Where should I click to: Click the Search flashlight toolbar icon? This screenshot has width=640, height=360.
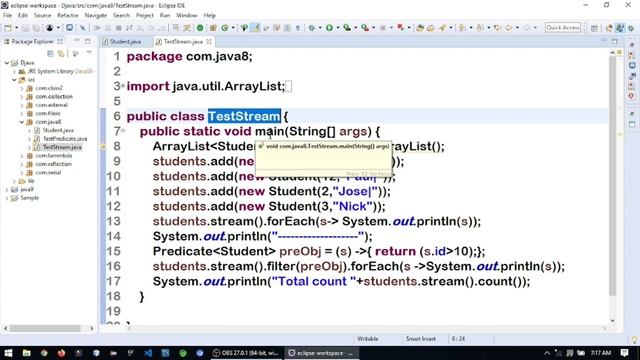pyautogui.click(x=442, y=28)
